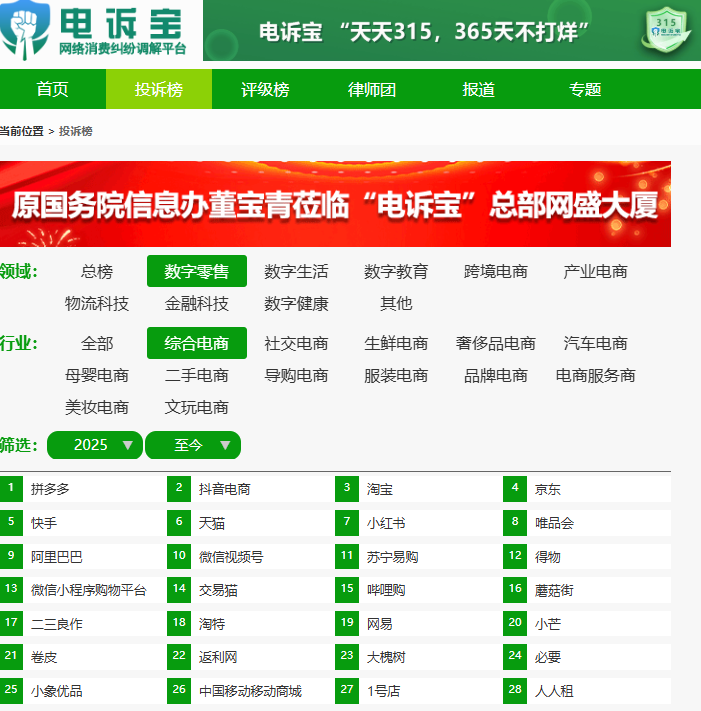Go to 首页 in the navigation bar
Screen dimensions: 701x711
tap(53, 89)
